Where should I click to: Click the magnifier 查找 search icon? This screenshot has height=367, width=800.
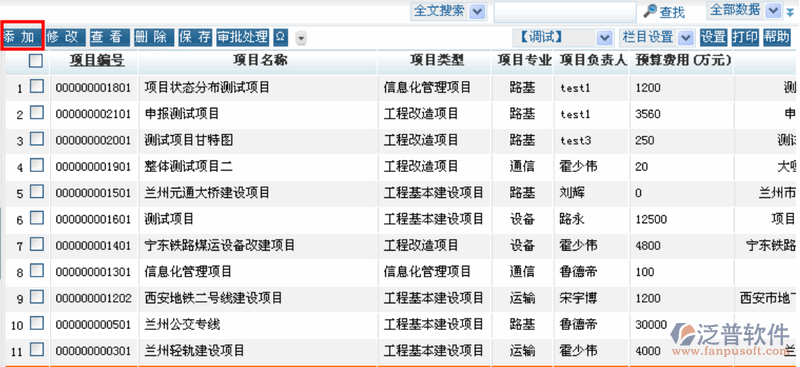click(650, 11)
